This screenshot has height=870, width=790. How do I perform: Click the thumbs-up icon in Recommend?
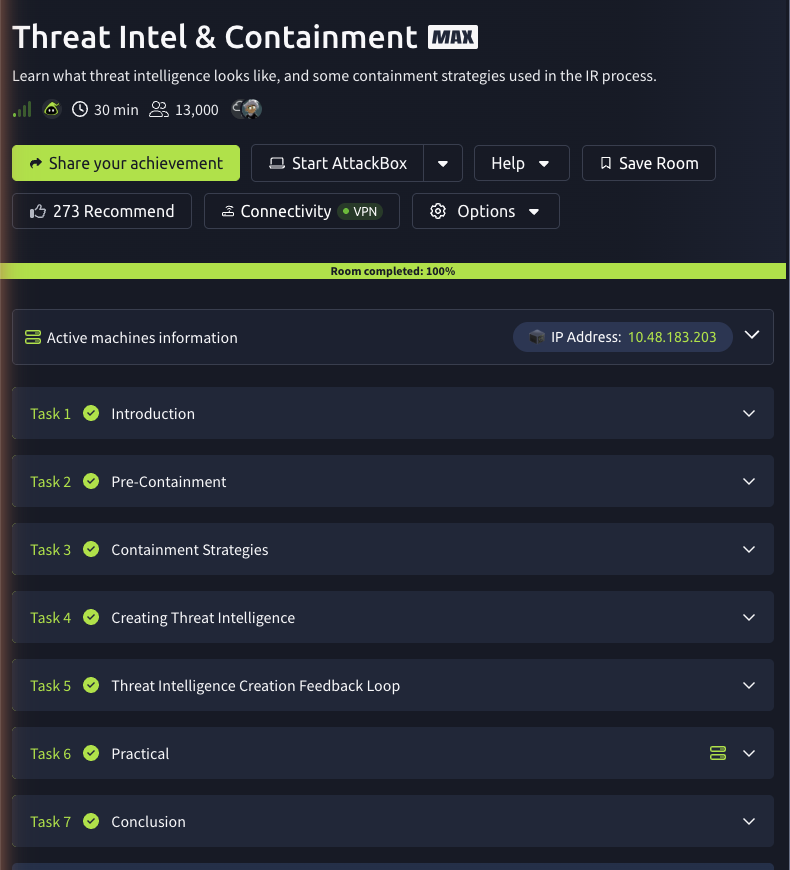point(38,211)
